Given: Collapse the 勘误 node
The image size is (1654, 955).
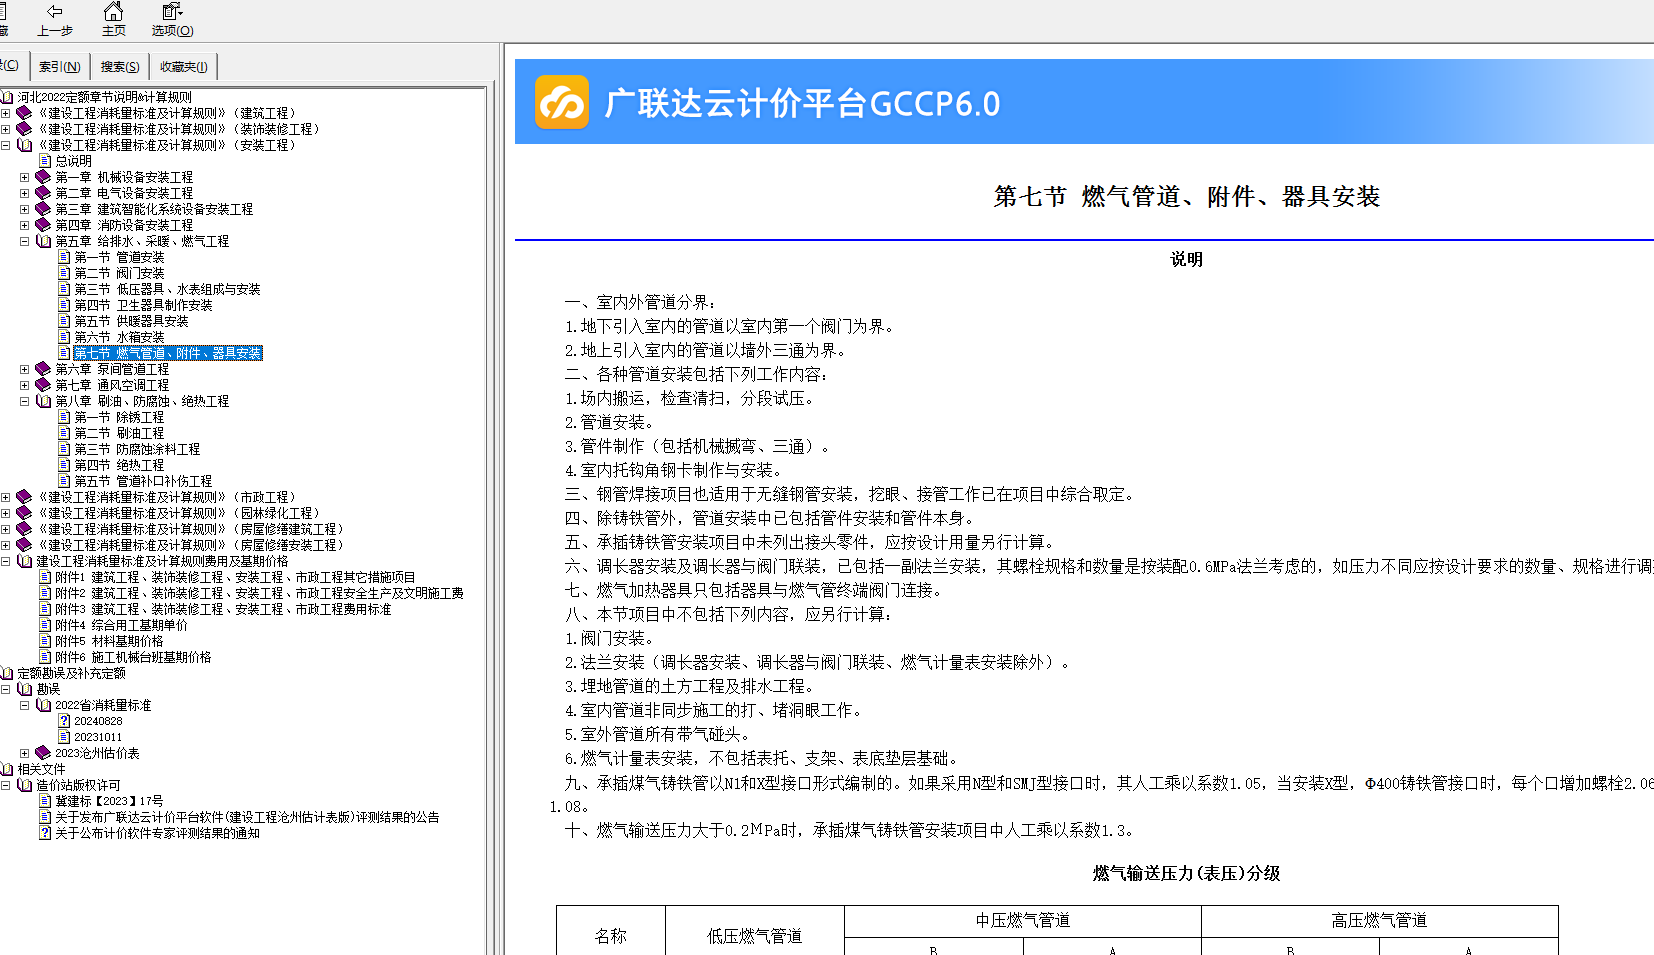Looking at the screenshot, I should tap(6, 689).
